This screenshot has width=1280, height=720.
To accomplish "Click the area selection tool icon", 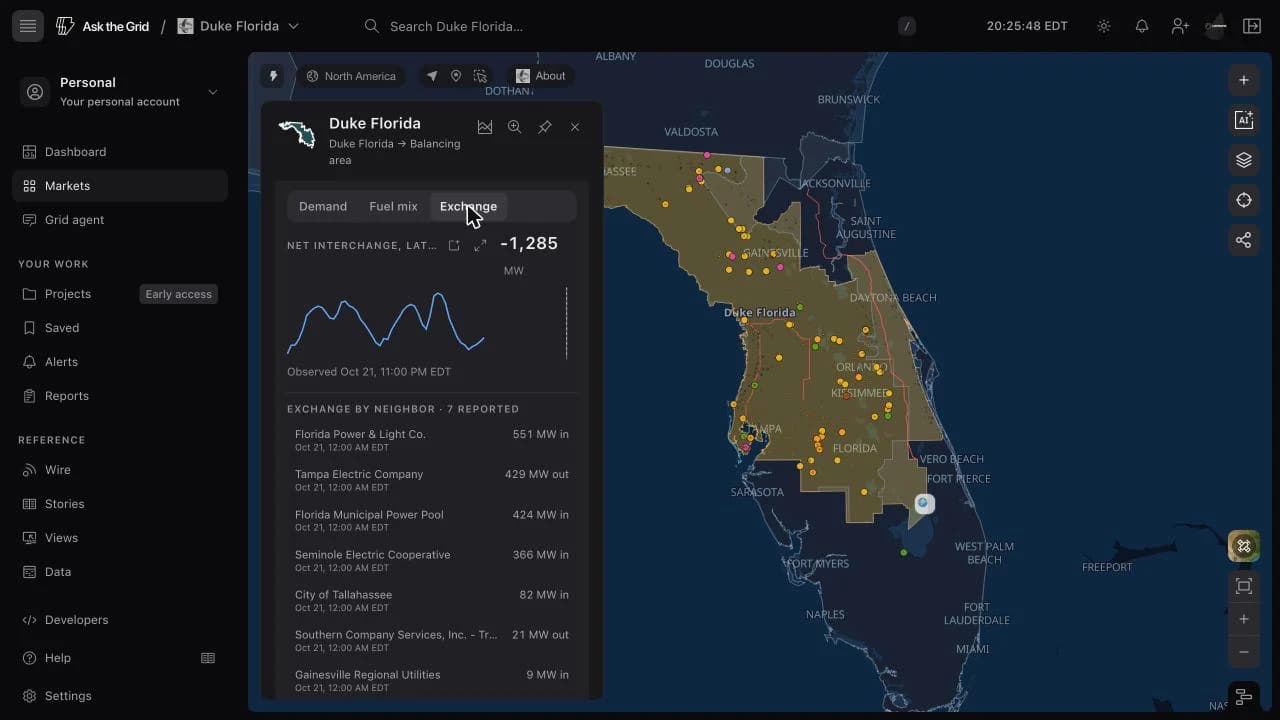I will click(481, 76).
